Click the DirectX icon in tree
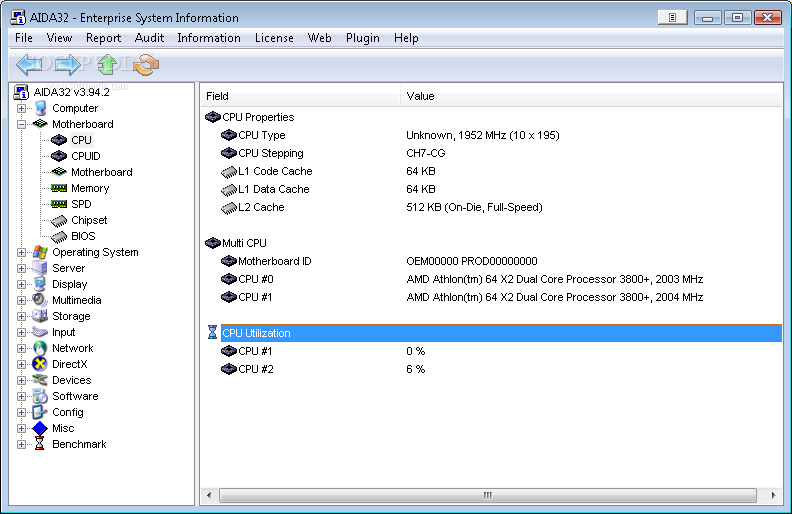Viewport: 792px width, 514px height. [40, 364]
